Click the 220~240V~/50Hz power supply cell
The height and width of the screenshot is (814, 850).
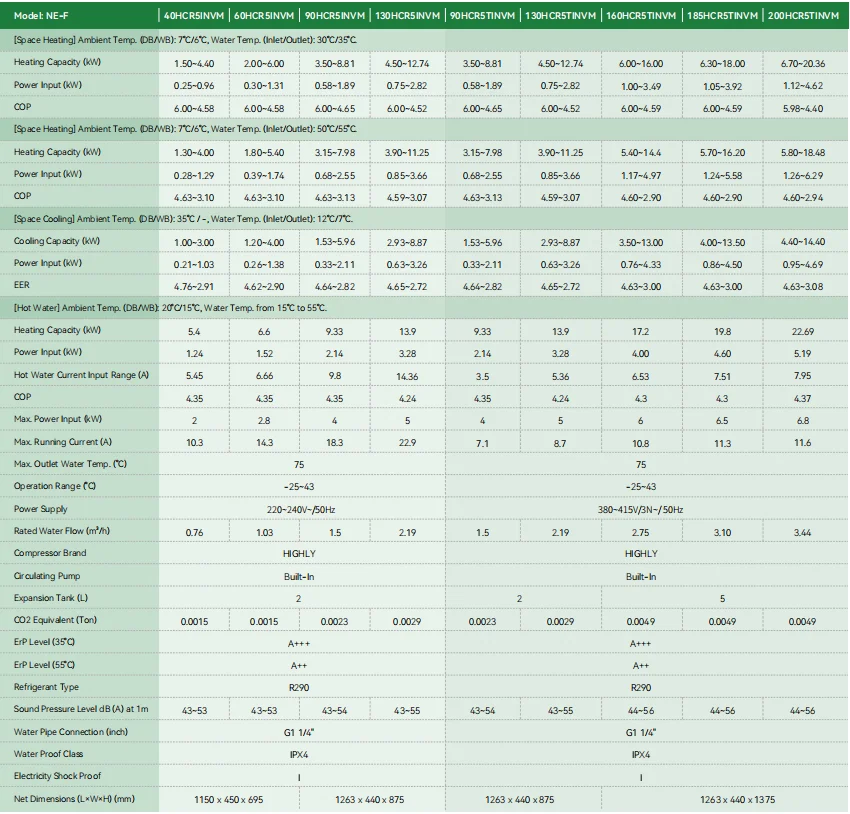[x=300, y=509]
